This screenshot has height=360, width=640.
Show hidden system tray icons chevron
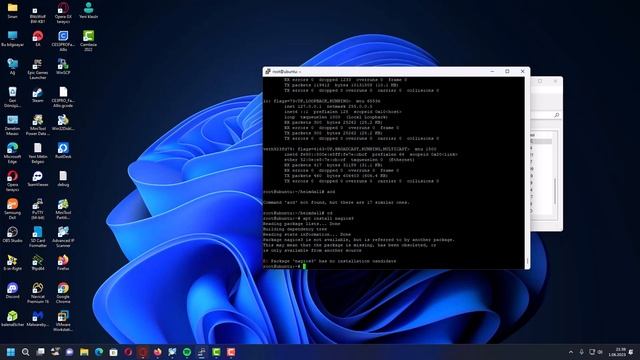pos(571,352)
